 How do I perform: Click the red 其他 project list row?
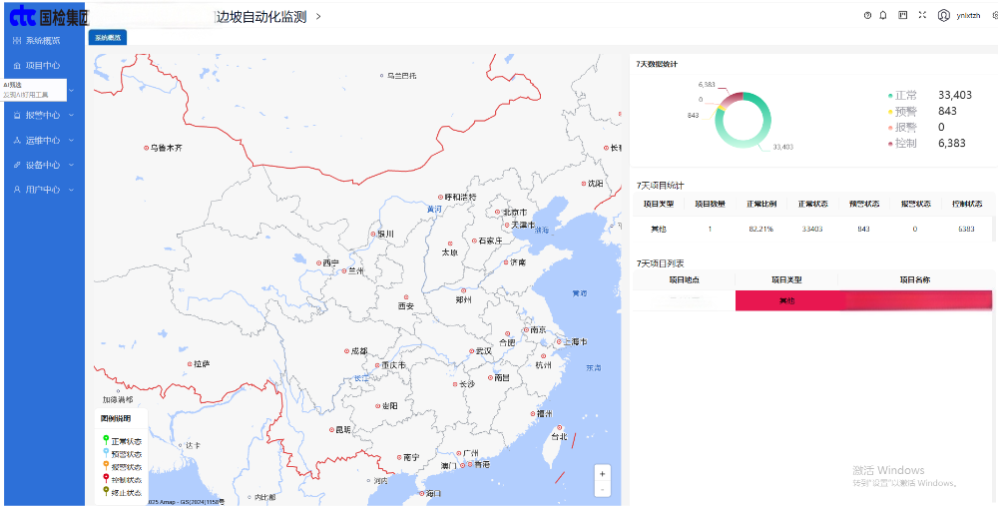click(x=786, y=300)
